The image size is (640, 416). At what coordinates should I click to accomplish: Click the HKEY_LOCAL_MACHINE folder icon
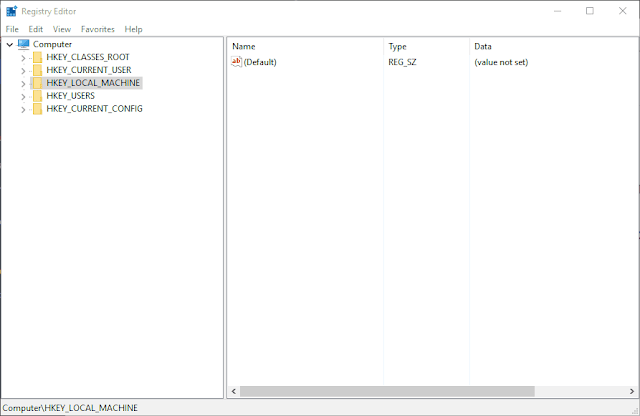pos(37,83)
